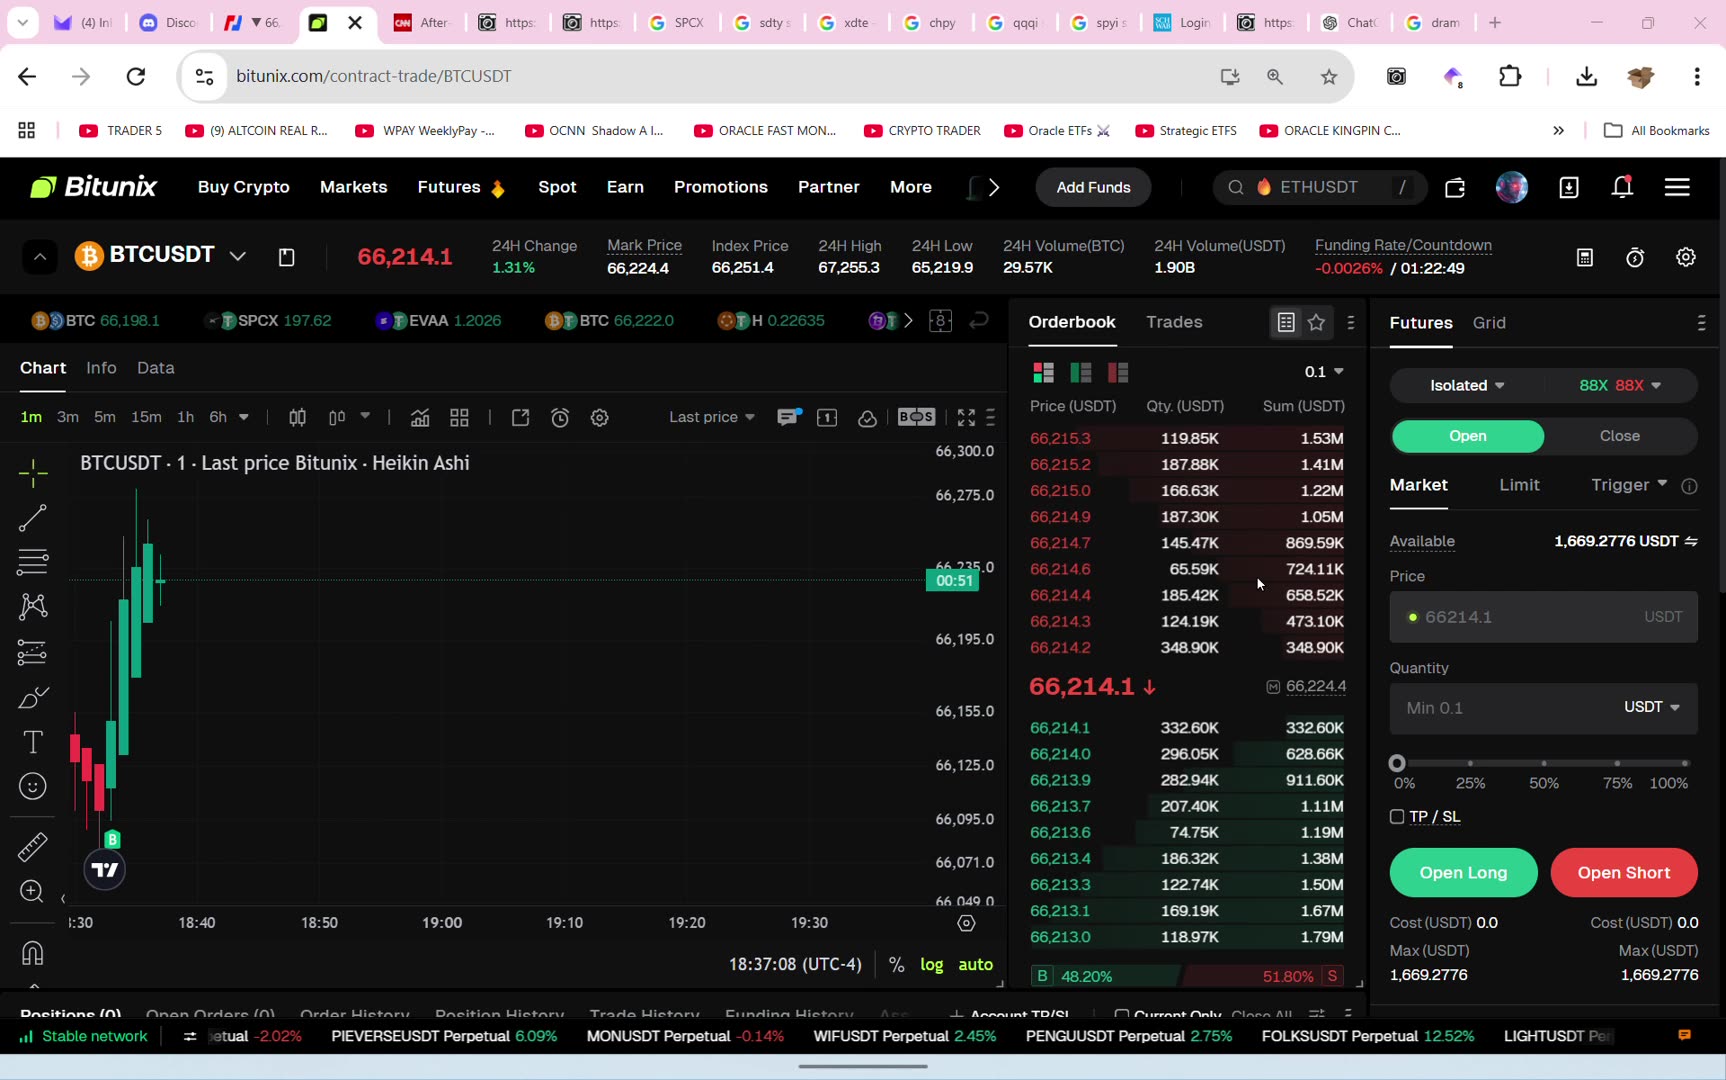Click the header stopwatch timer icon

(1635, 258)
